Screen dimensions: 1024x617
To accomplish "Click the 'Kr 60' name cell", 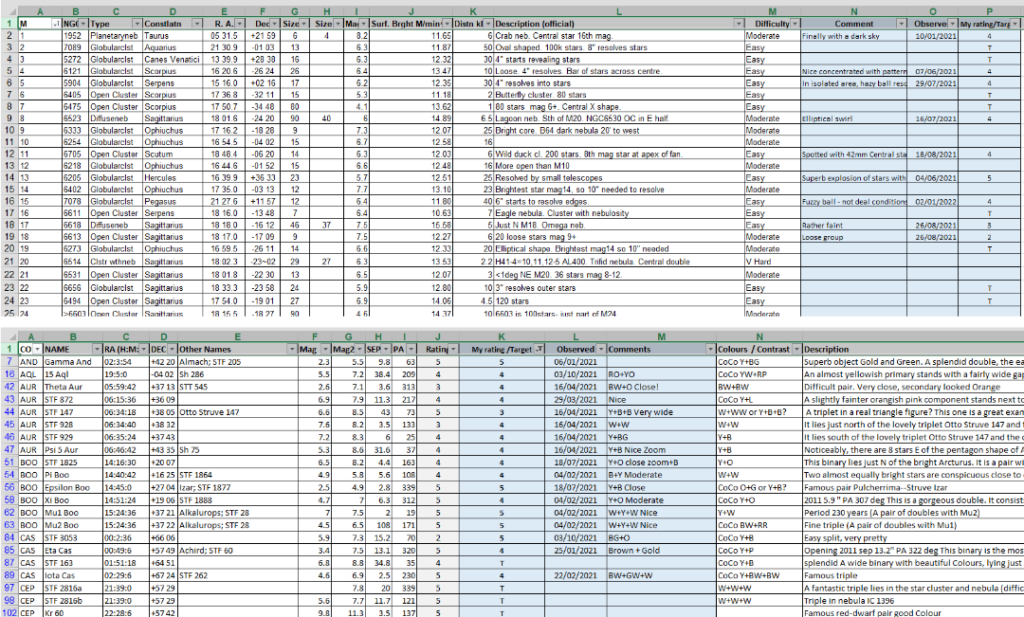I will point(72,613).
